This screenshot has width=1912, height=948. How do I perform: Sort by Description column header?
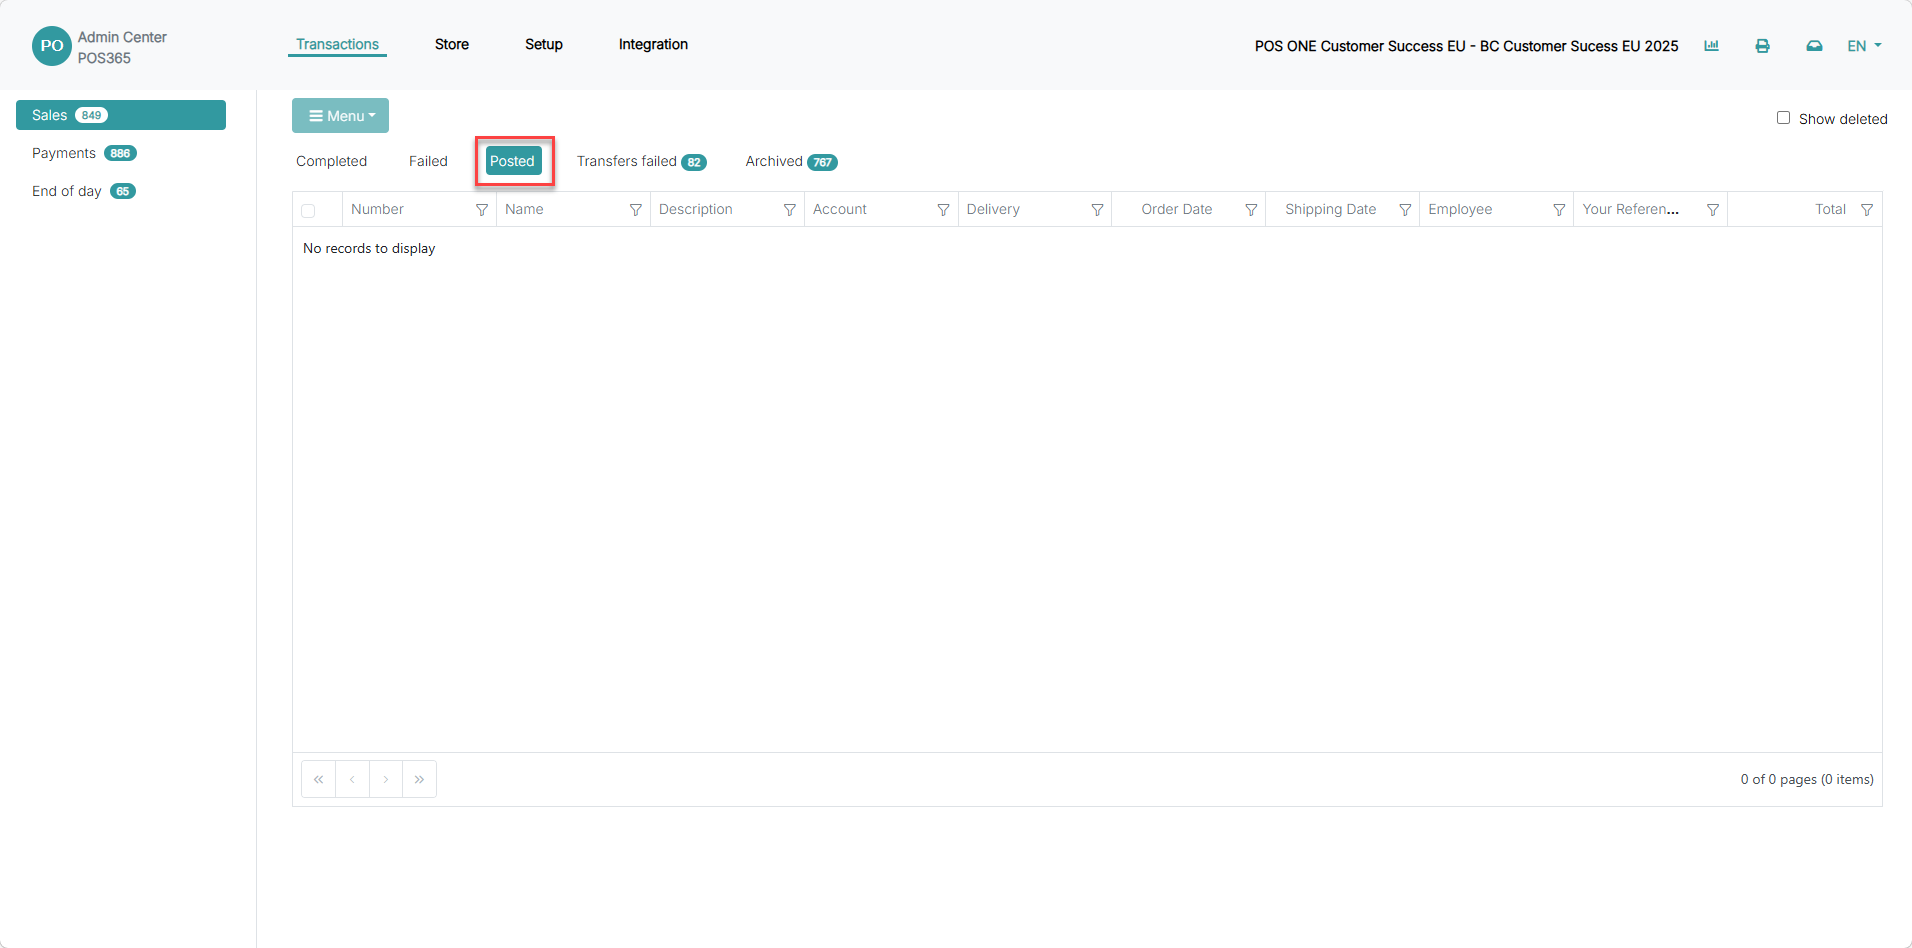695,209
